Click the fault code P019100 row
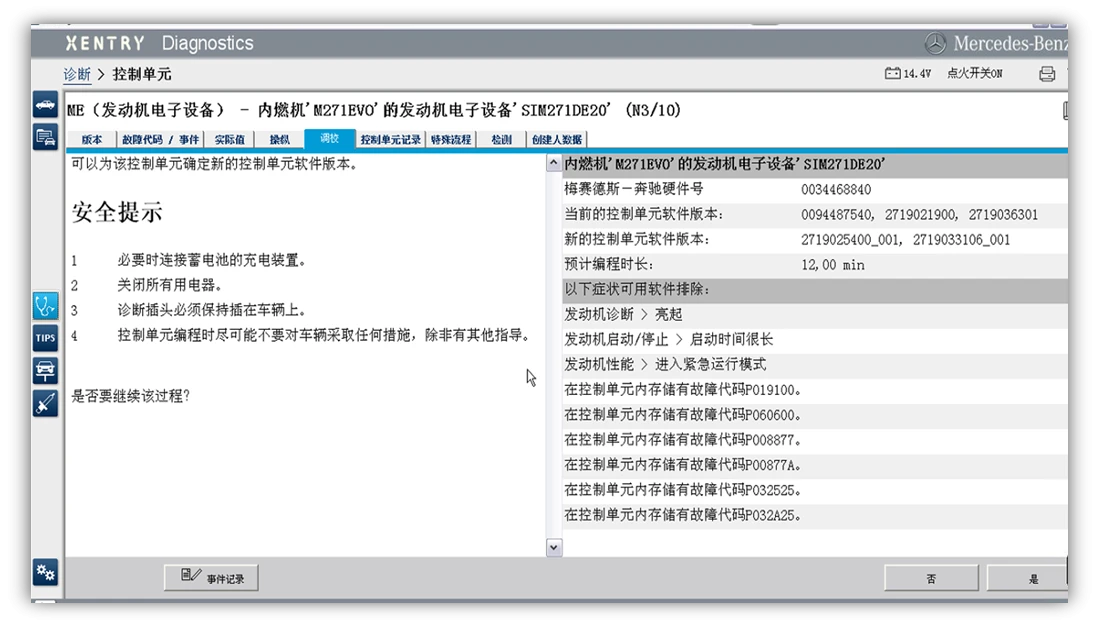 click(x=815, y=390)
